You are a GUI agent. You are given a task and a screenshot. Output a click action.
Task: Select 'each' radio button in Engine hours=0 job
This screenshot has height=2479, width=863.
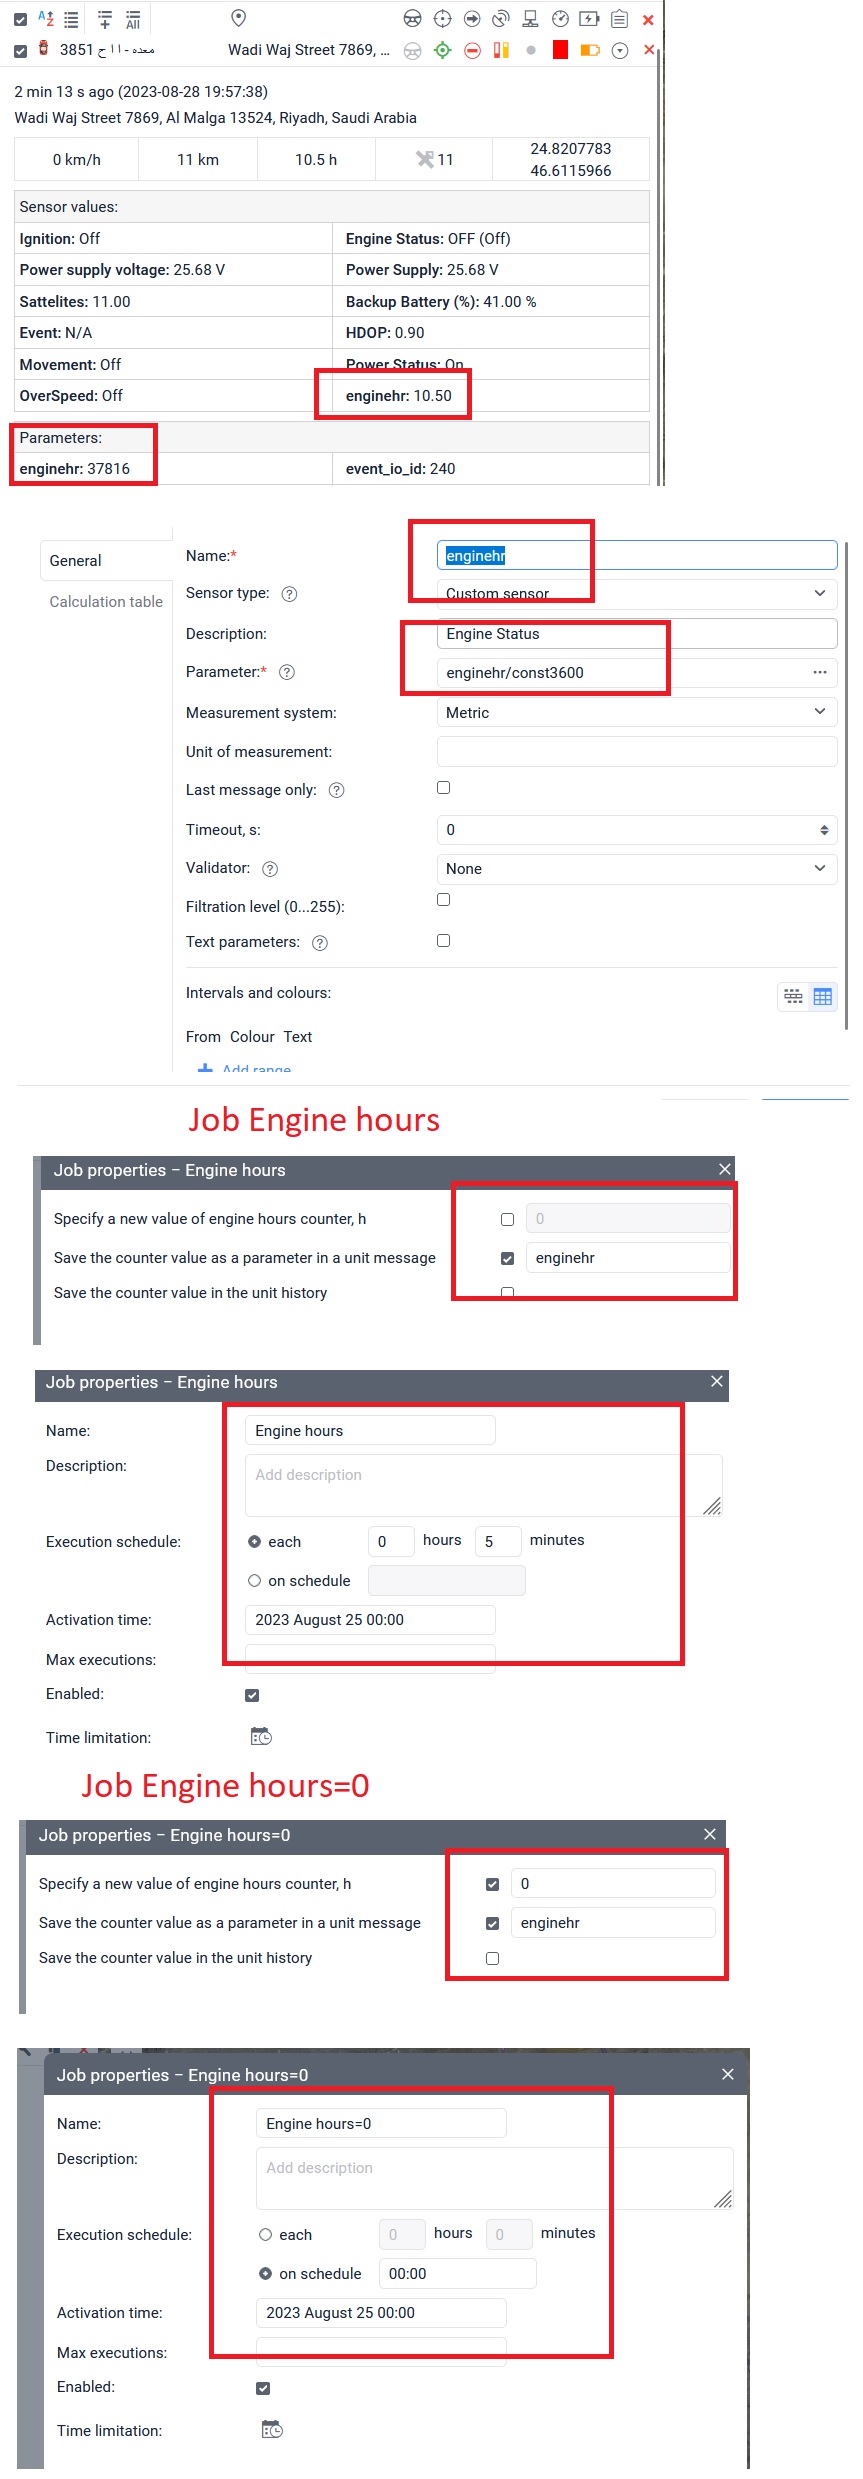[266, 2234]
